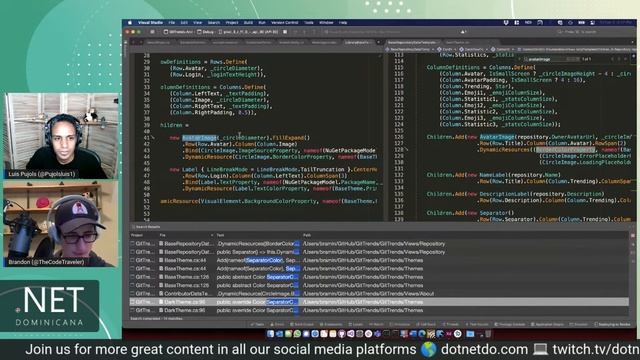The width and height of the screenshot is (640, 360).
Task: Select the 'public Separator() => this.Dynam' result
Action: (379, 252)
